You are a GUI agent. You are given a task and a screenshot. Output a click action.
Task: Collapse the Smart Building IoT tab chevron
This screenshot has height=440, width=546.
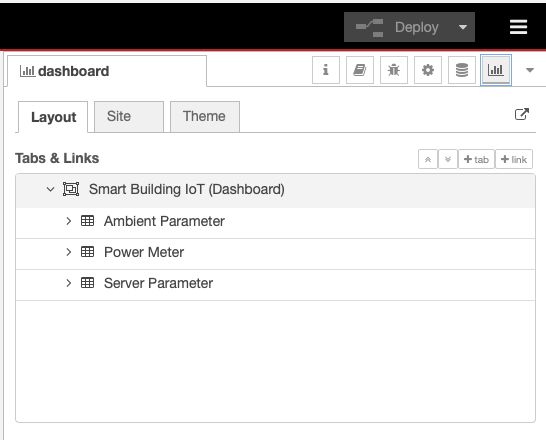point(50,189)
